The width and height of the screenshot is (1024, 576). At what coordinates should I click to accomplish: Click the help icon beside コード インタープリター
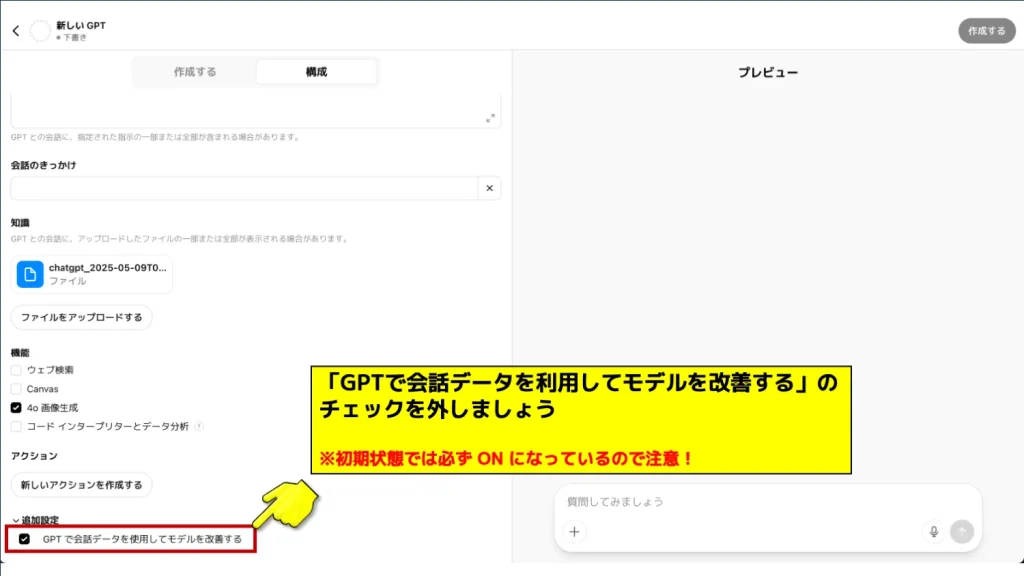tap(199, 426)
